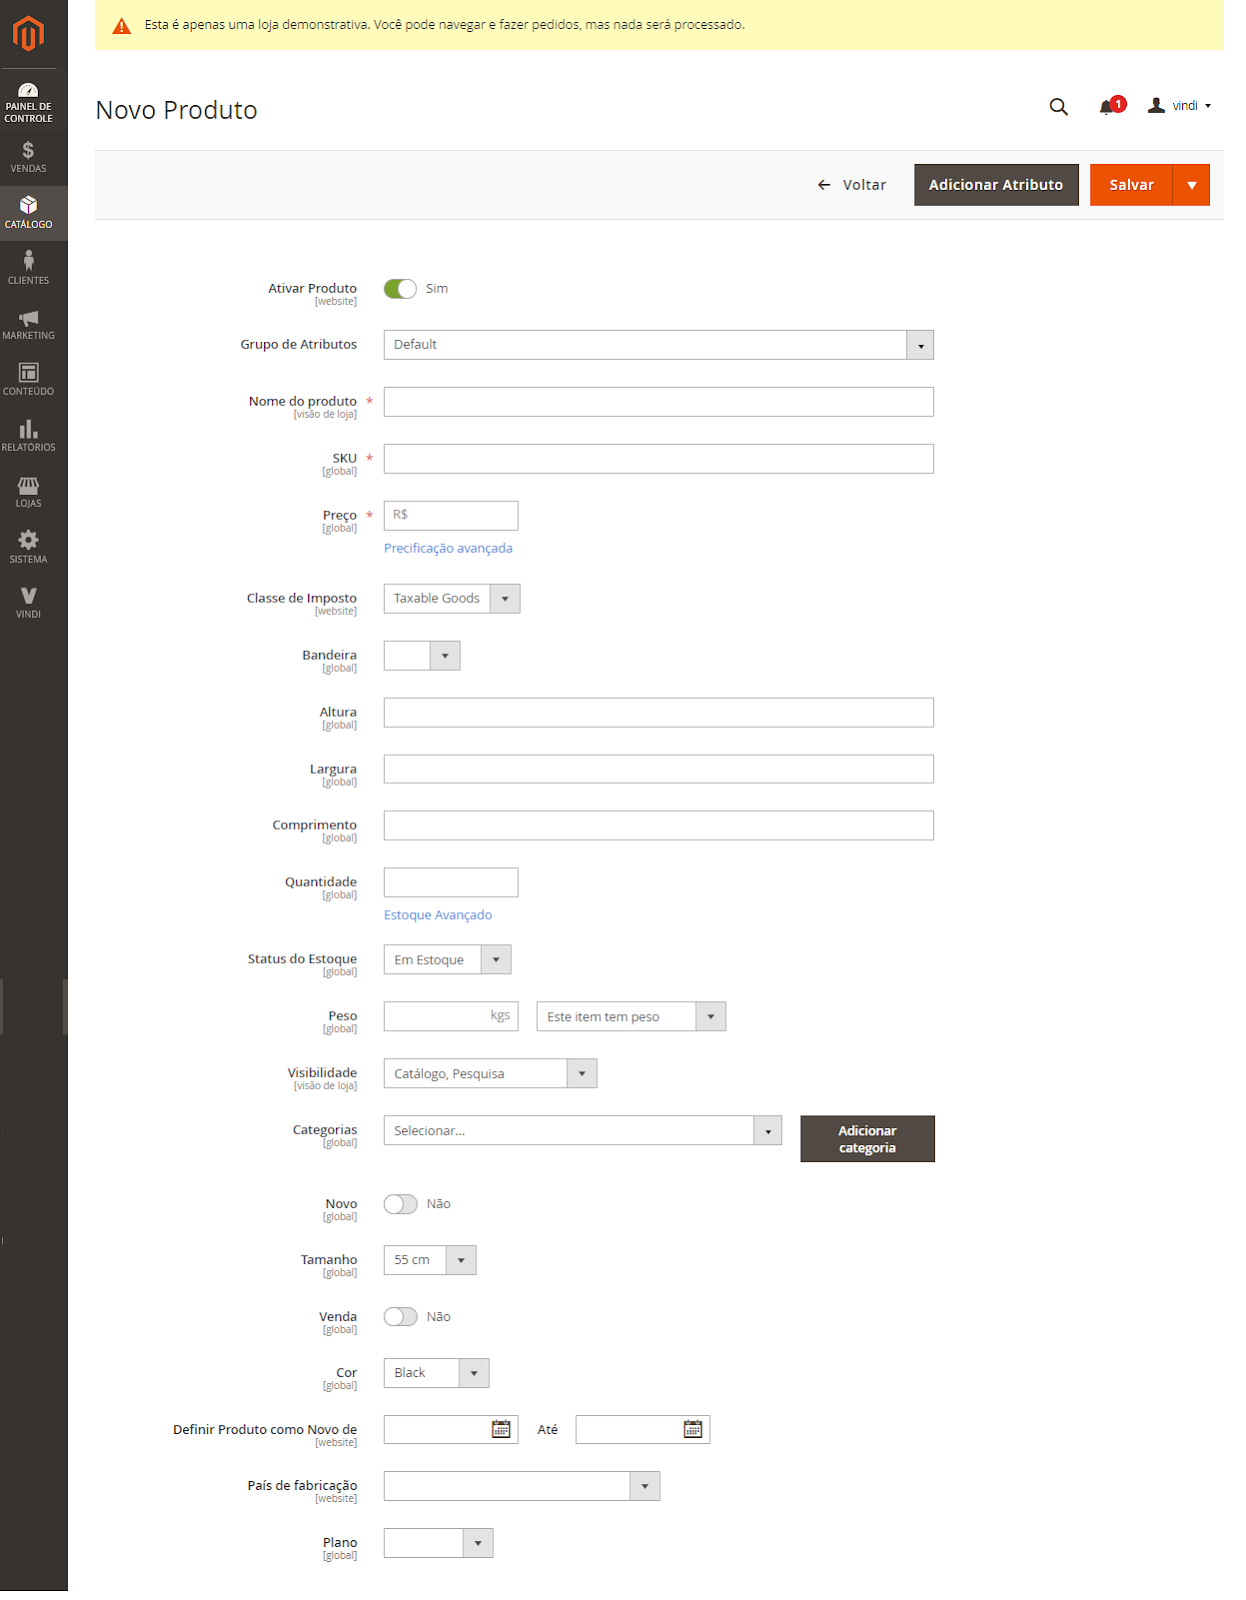Enable the Novo toggle switch

click(400, 1204)
